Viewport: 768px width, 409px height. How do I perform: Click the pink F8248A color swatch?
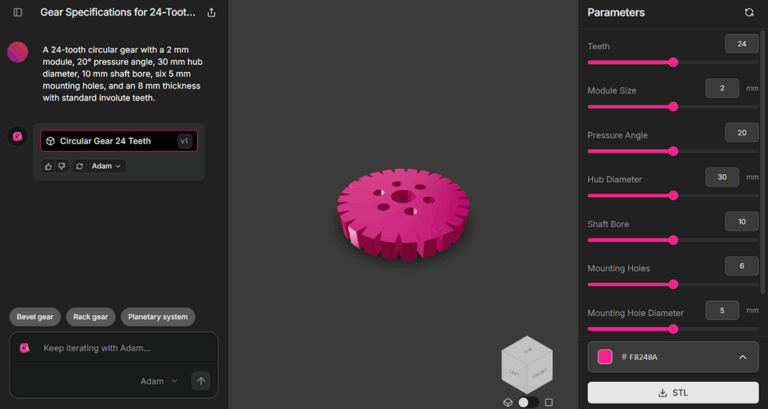tap(605, 357)
